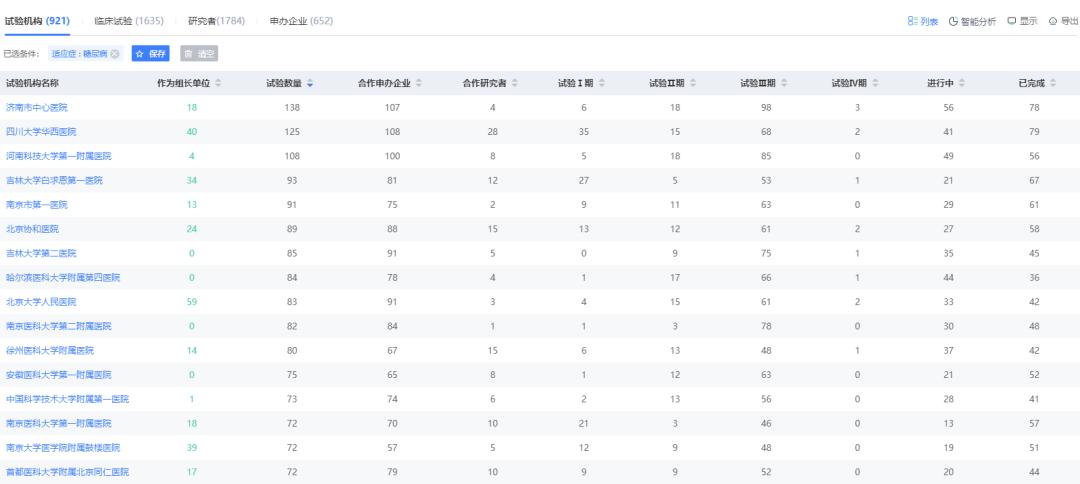The width and height of the screenshot is (1080, 484).
Task: Switch to 列表 list view
Action: pyautogui.click(x=922, y=21)
